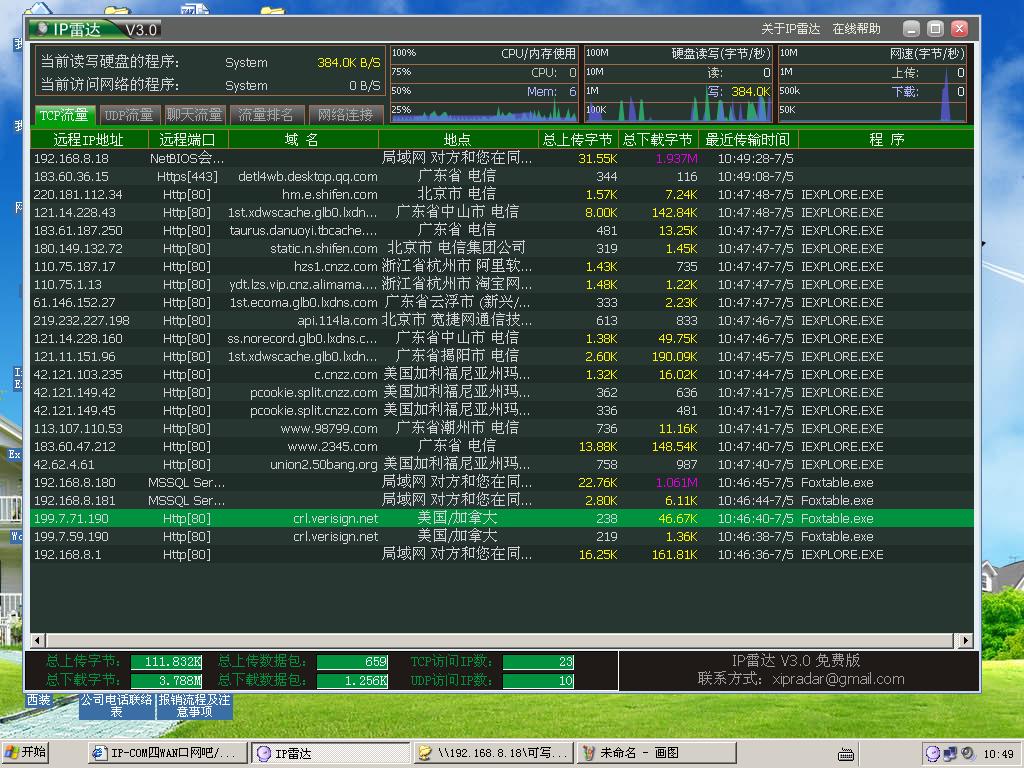
Task: Open the \\192.168.8.18 folder taskbar item
Action: (493, 753)
